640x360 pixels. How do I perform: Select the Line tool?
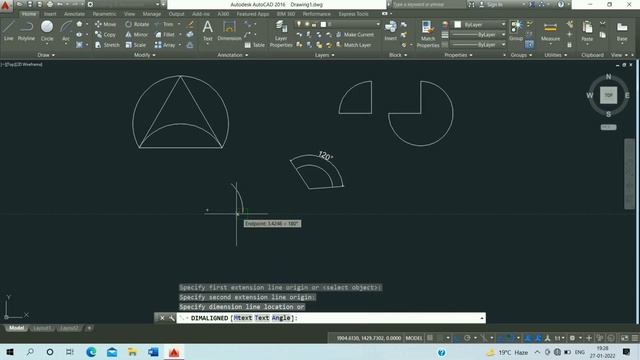pyautogui.click(x=9, y=31)
